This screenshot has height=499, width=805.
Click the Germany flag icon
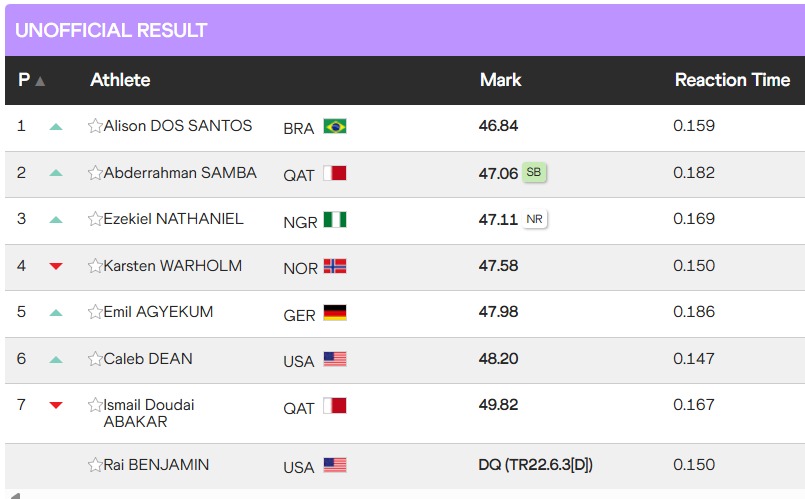[334, 313]
